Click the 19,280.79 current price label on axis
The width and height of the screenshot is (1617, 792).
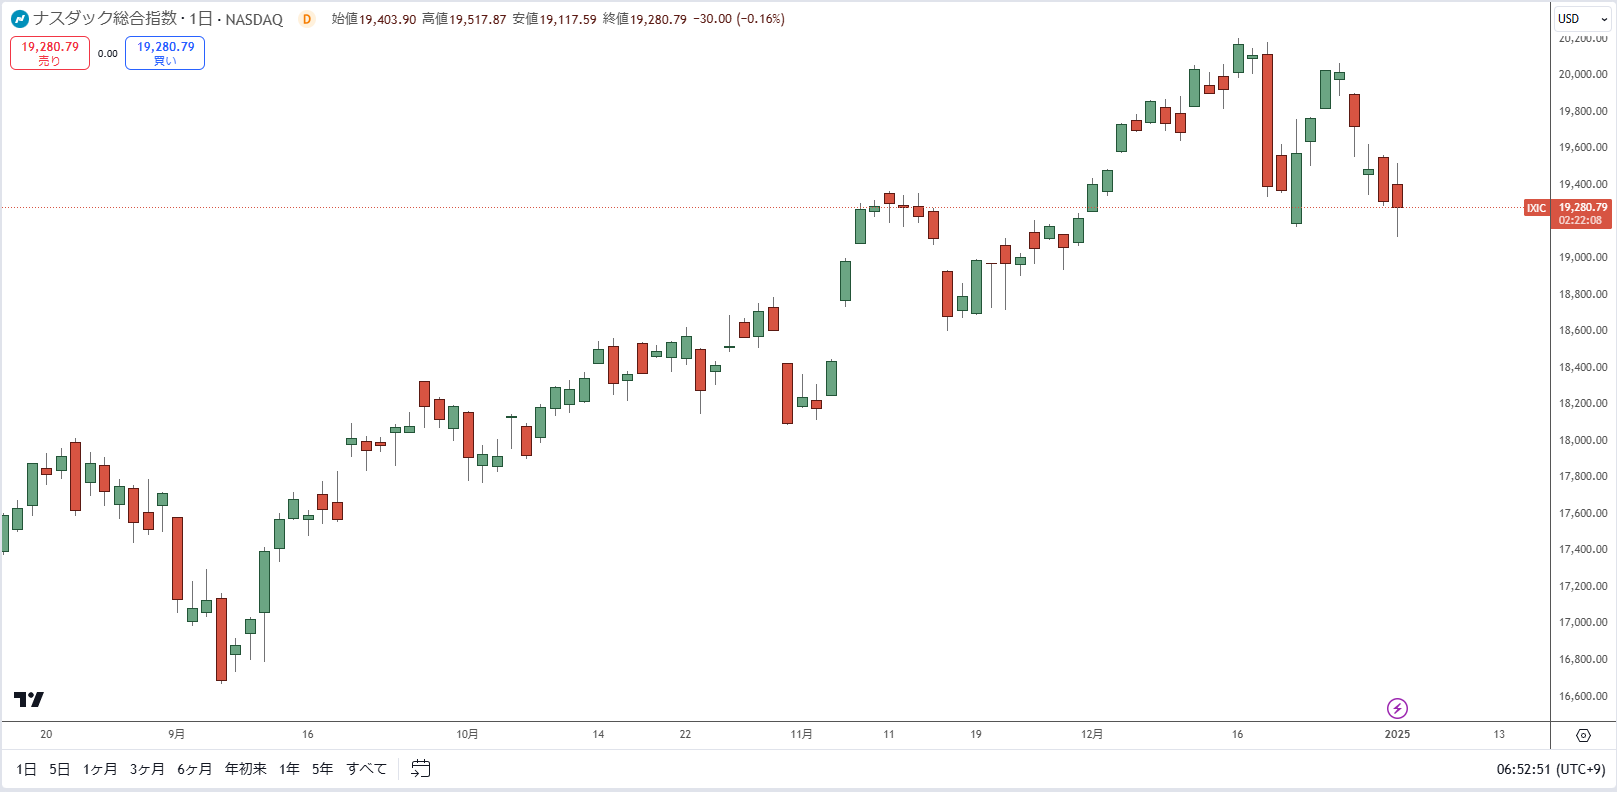pos(1582,214)
